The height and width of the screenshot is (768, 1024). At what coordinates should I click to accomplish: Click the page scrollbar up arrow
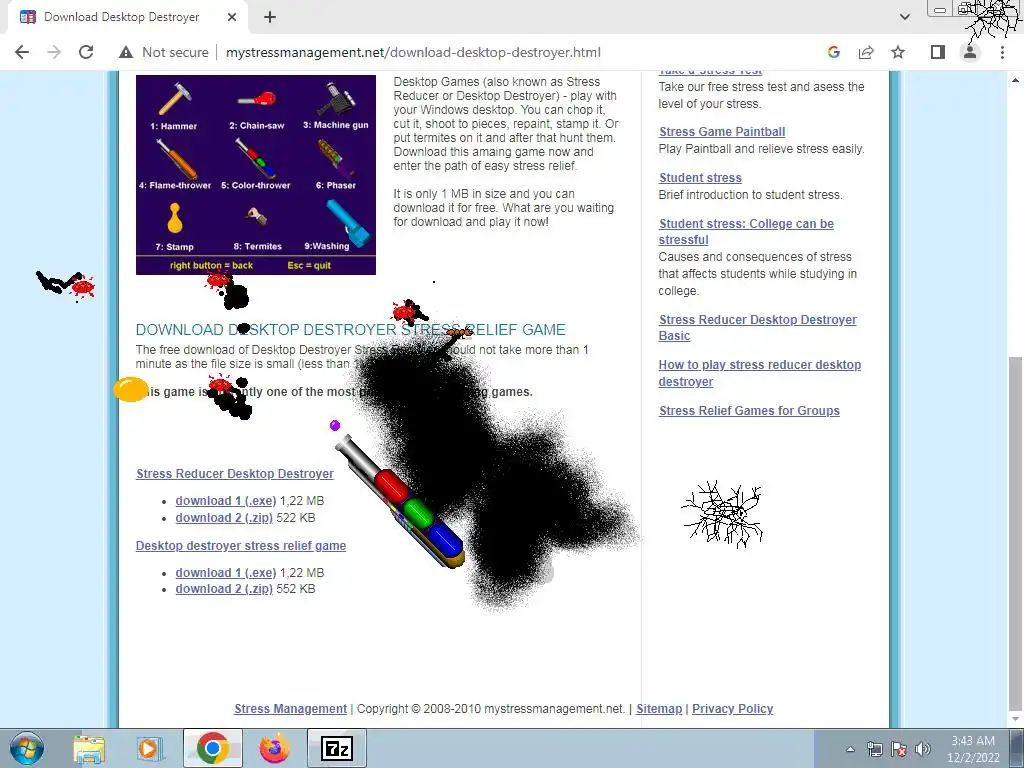click(x=1016, y=80)
